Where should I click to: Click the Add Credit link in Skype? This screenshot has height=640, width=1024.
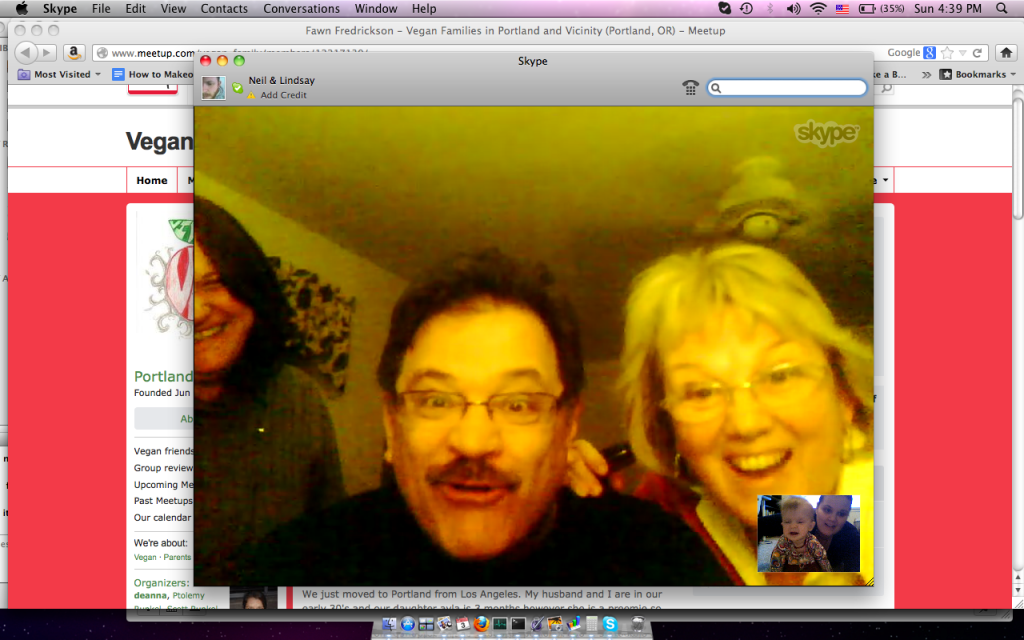[x=283, y=95]
